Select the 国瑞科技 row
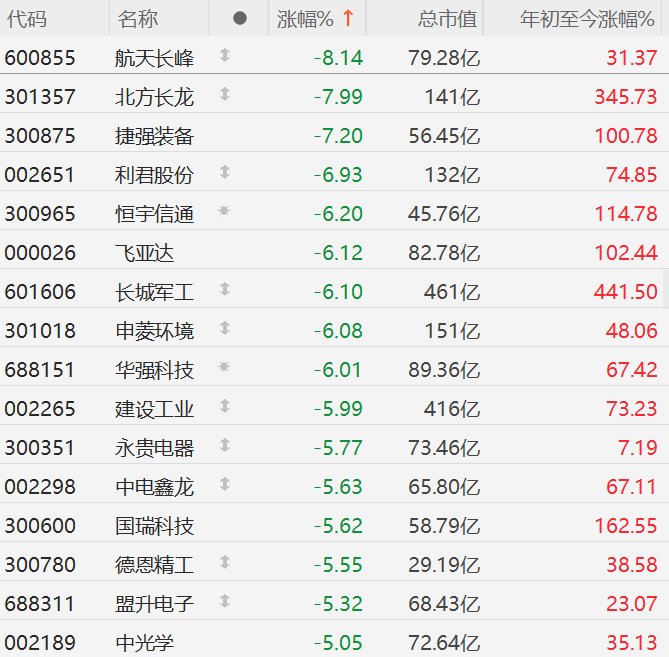 click(154, 526)
